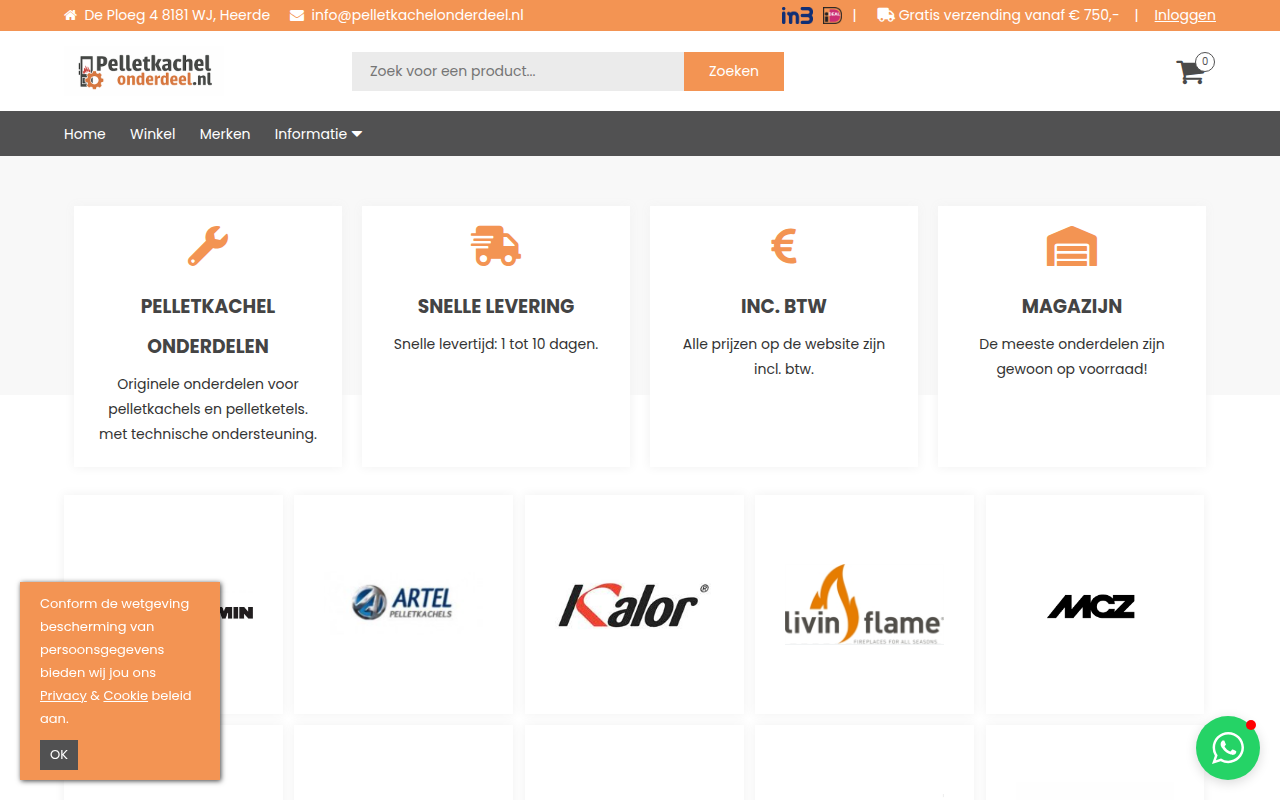The width and height of the screenshot is (1280, 800).
Task: Click the 'MAGAZIJN' heading
Action: coord(1072,306)
